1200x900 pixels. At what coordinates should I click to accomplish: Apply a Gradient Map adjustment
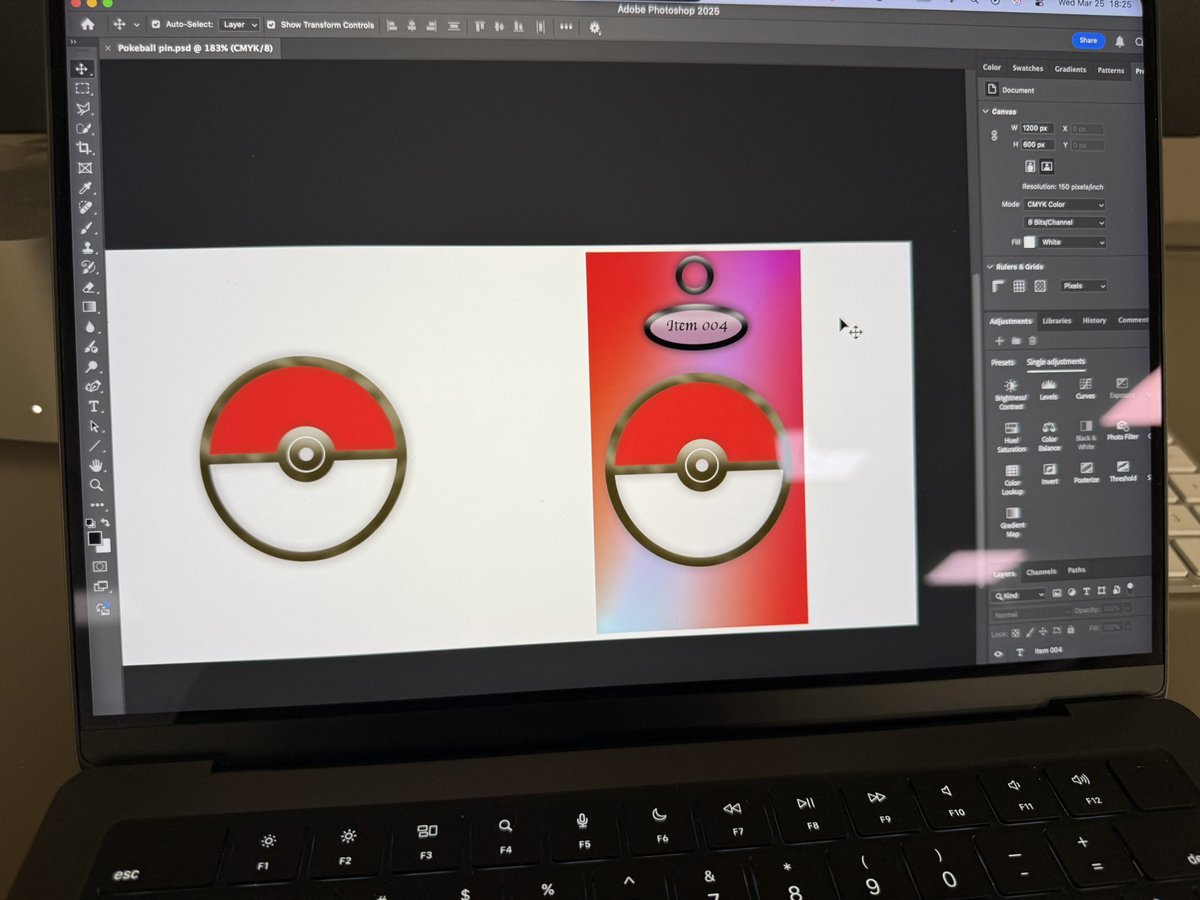click(x=1012, y=517)
